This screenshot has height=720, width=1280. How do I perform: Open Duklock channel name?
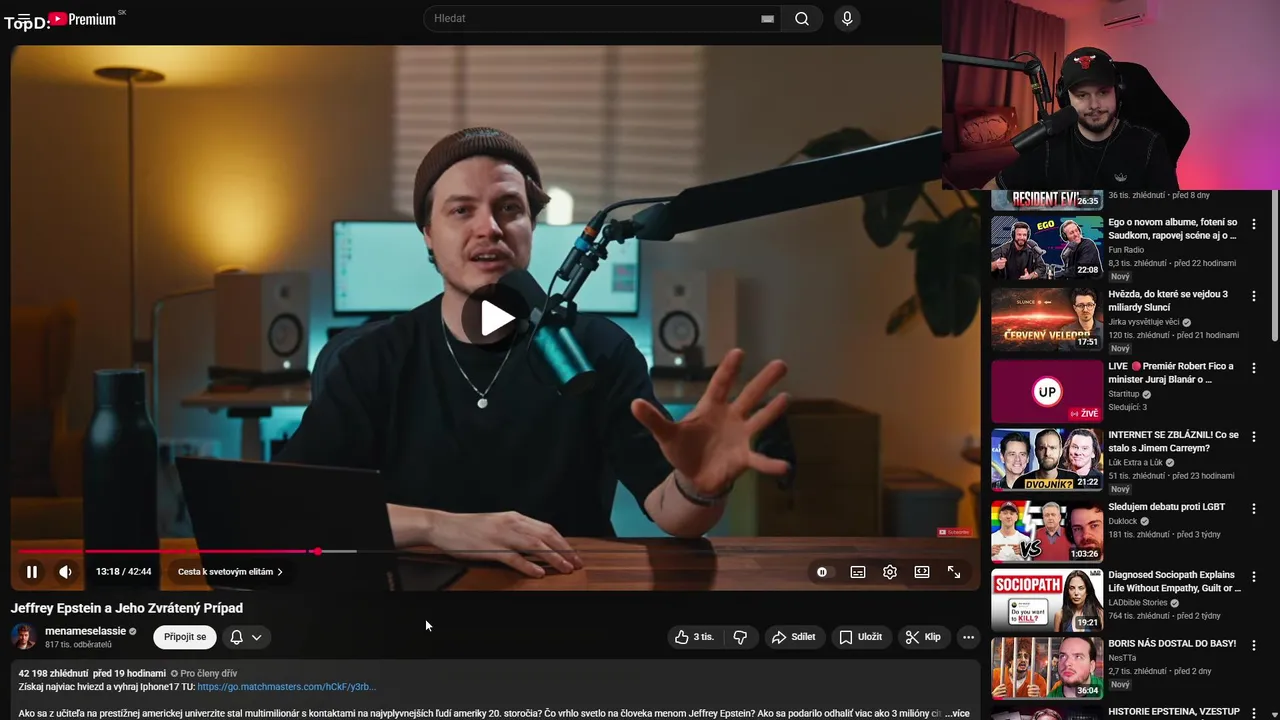(1123, 521)
